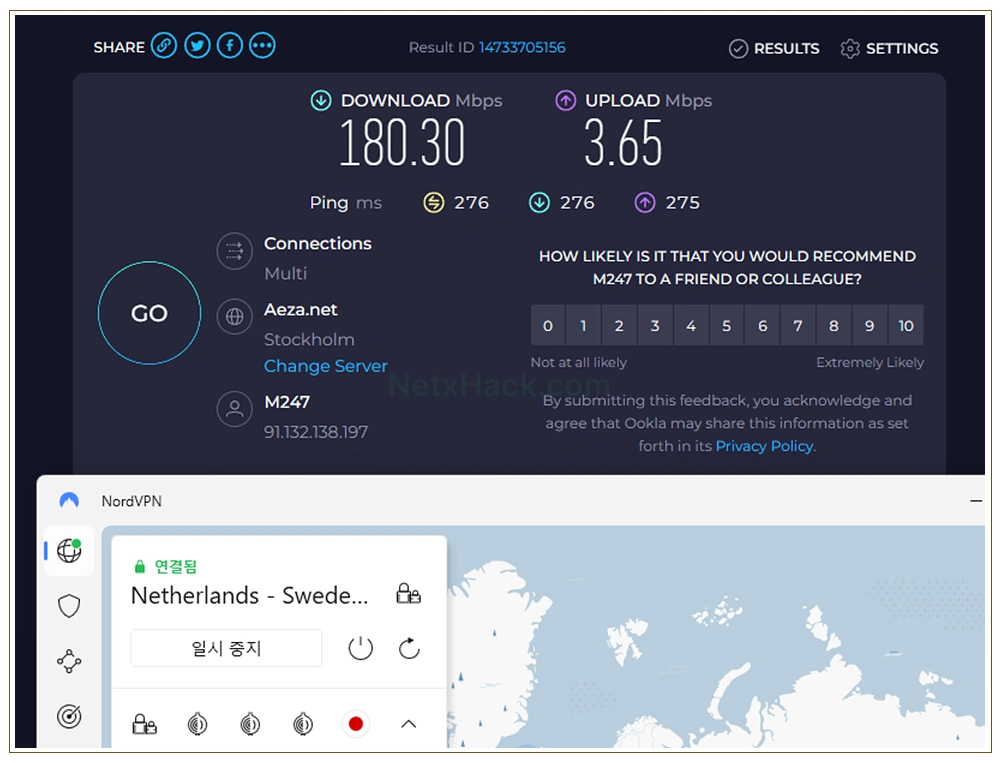Select rating 10 for recommendation

906,325
